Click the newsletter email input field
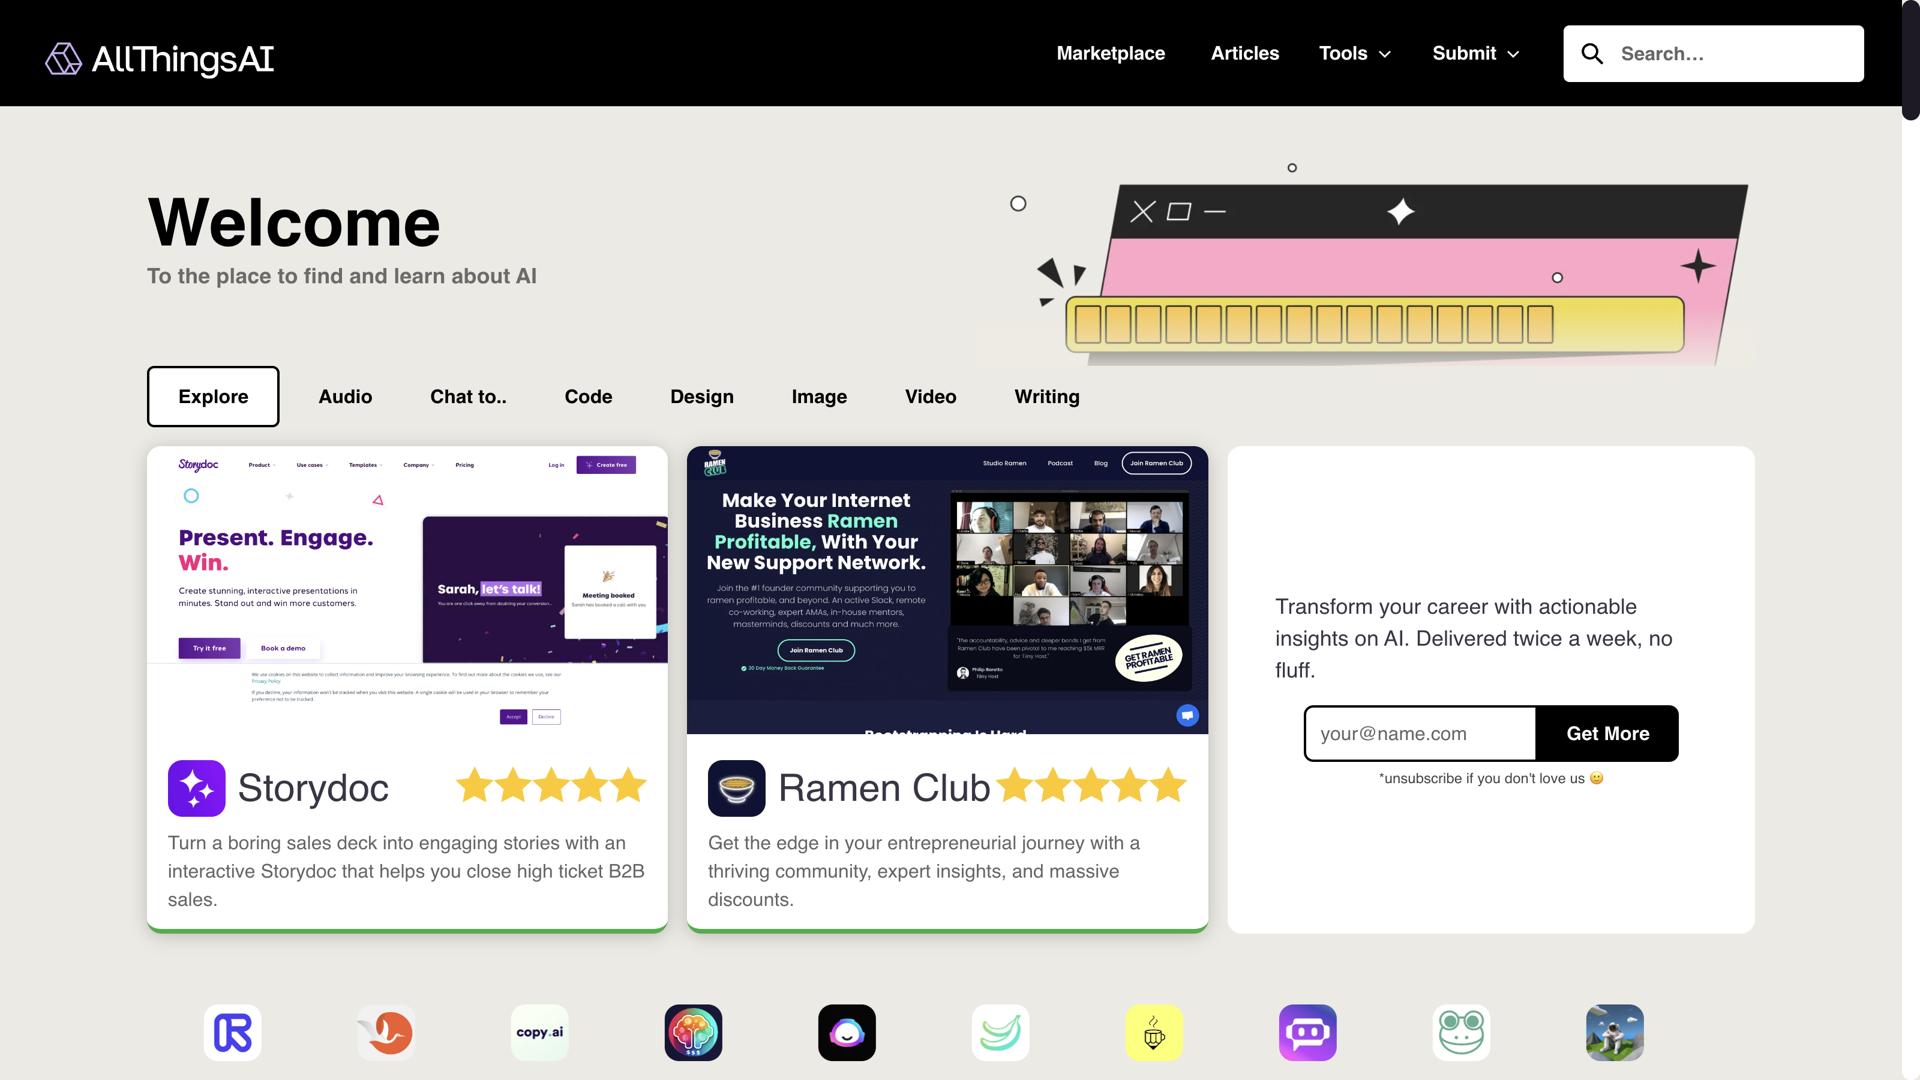The width and height of the screenshot is (1920, 1080). (x=1419, y=734)
